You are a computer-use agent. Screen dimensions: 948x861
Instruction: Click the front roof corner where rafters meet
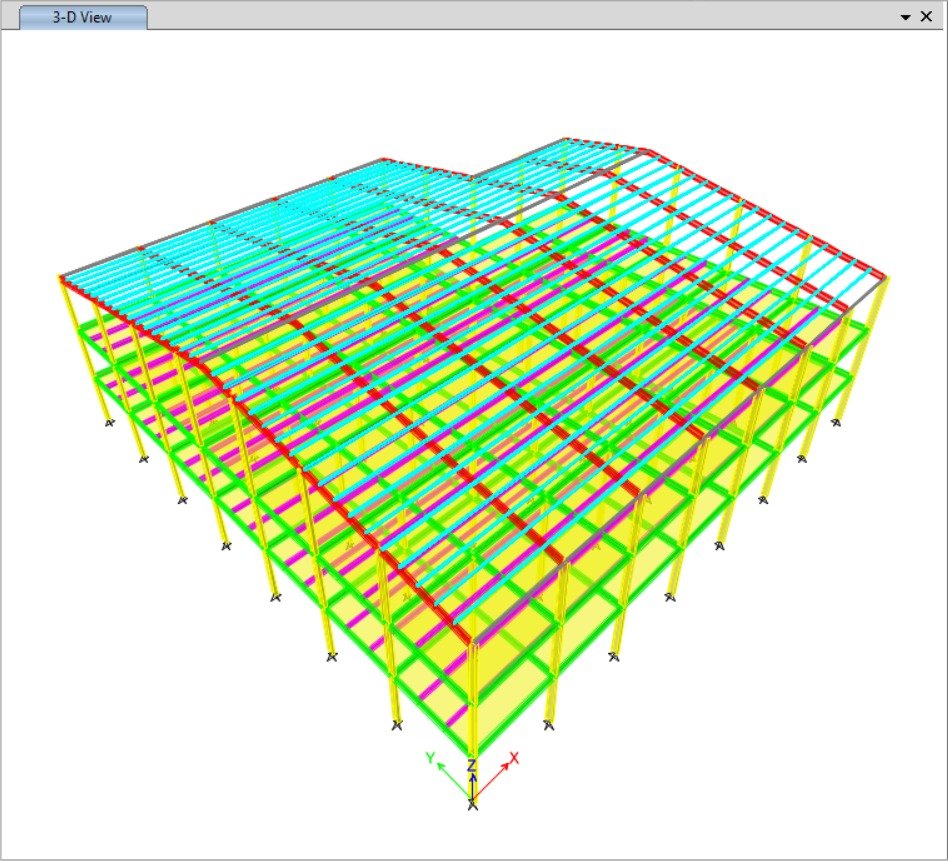click(473, 642)
